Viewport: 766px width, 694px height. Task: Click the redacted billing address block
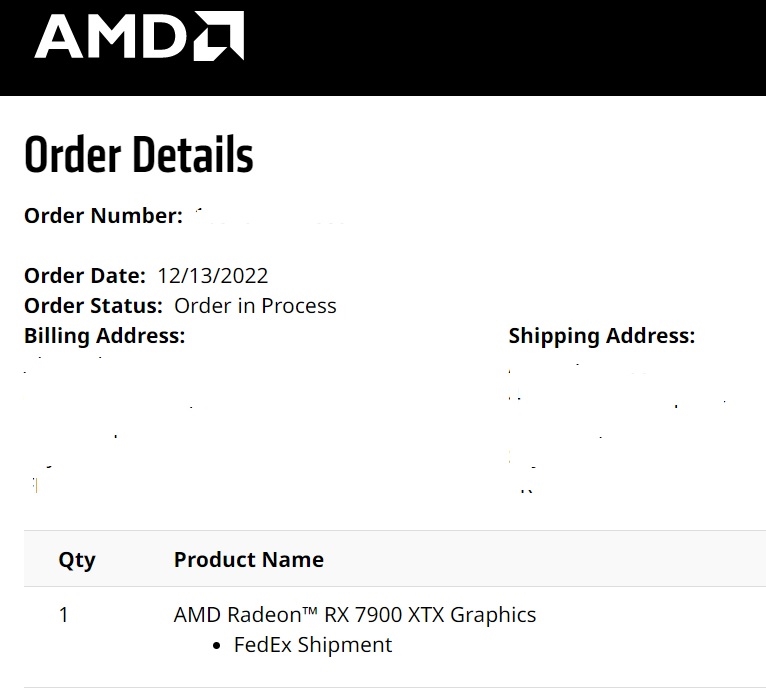tap(110, 420)
